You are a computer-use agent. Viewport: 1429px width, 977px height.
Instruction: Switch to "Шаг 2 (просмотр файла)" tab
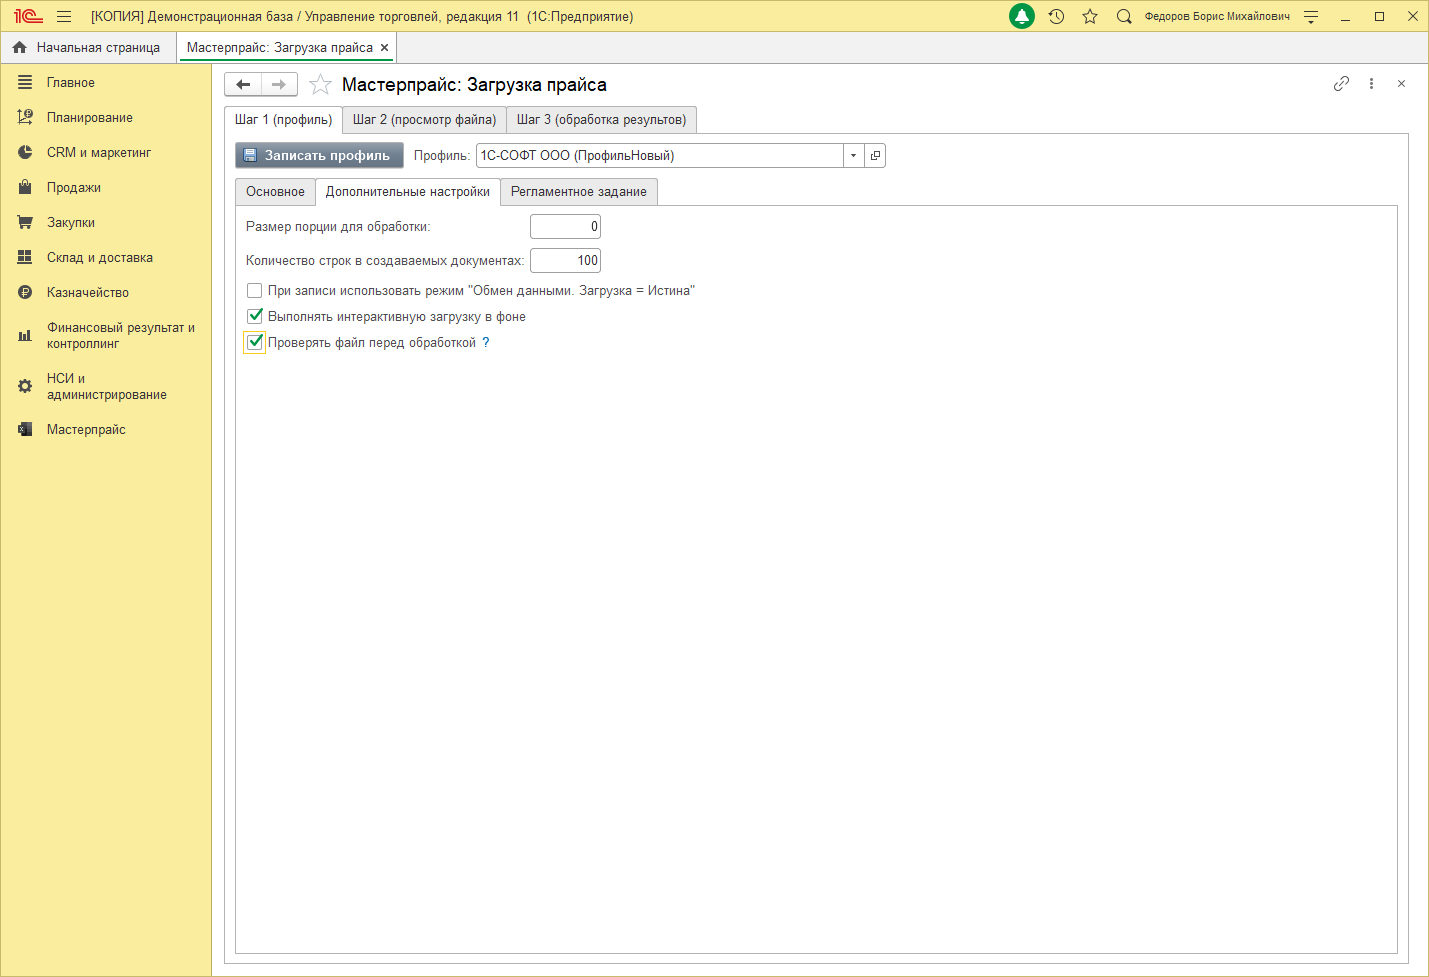pos(424,120)
